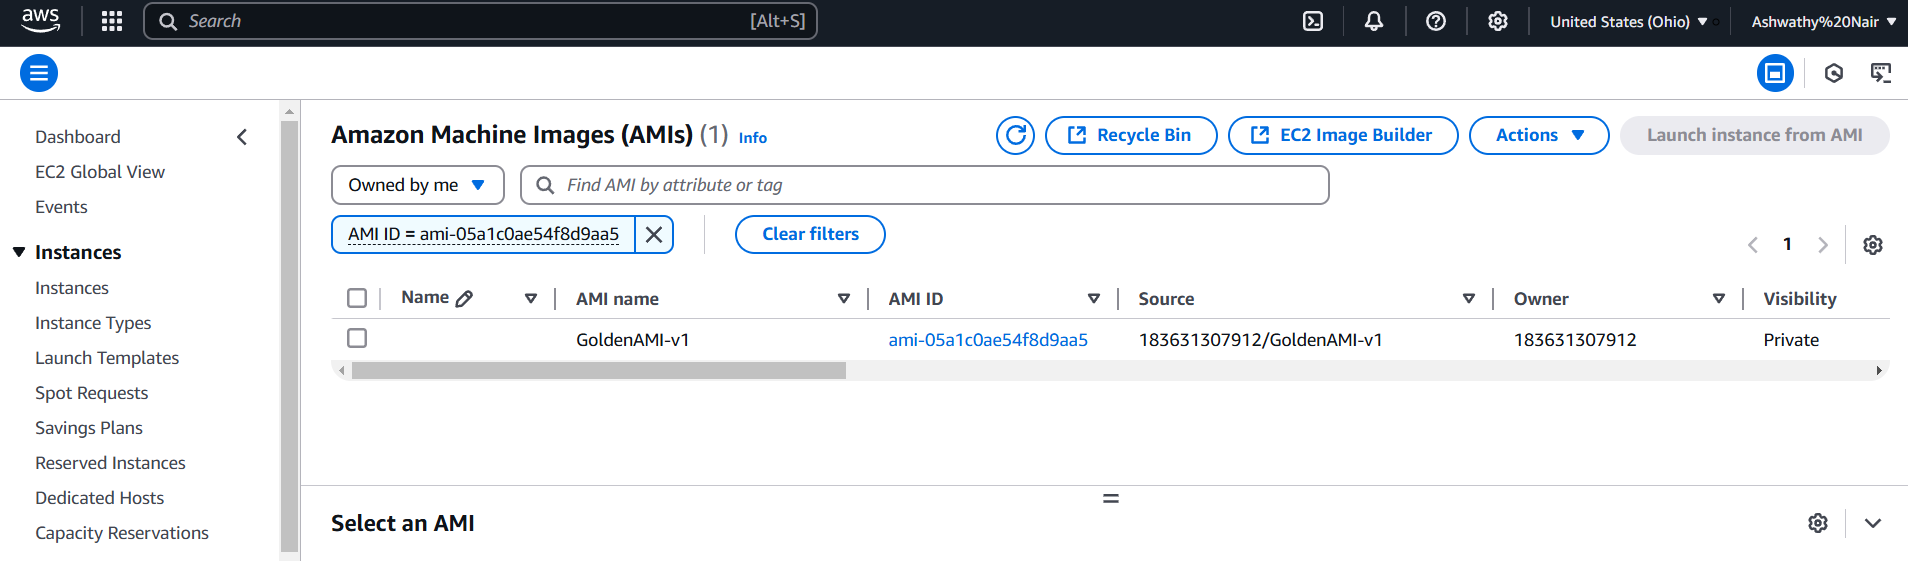Open Reserved Instances
Viewport: 1908px width, 561px height.
pyautogui.click(x=110, y=463)
